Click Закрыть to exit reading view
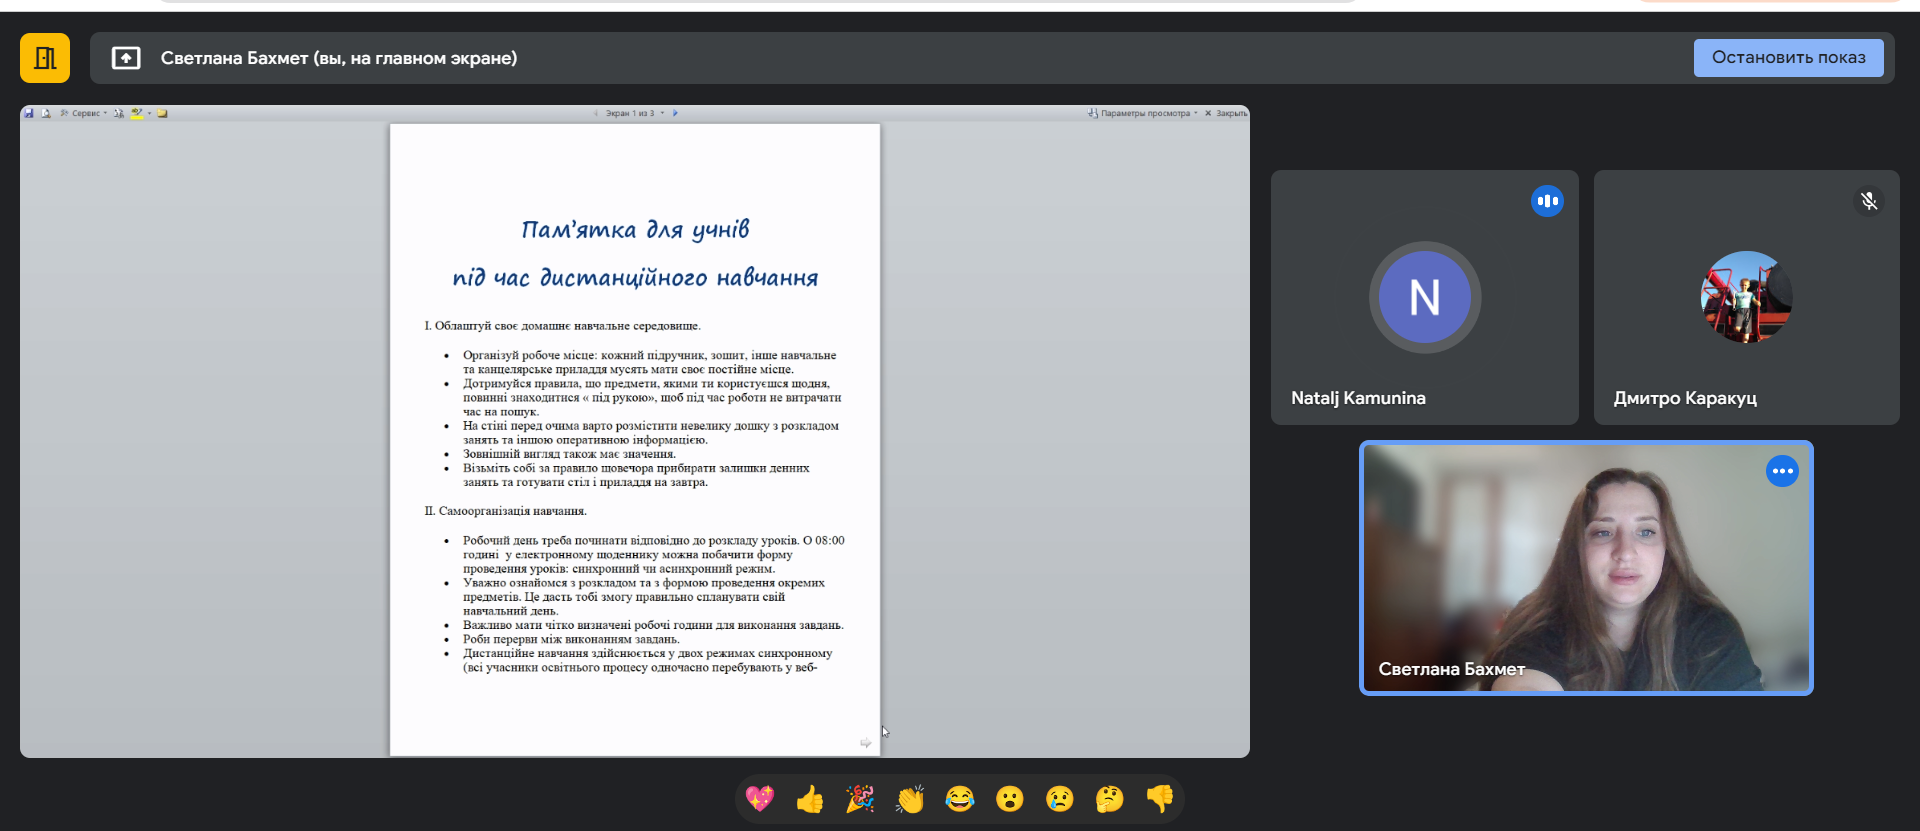Screen dimensions: 1920x831 pos(1226,113)
